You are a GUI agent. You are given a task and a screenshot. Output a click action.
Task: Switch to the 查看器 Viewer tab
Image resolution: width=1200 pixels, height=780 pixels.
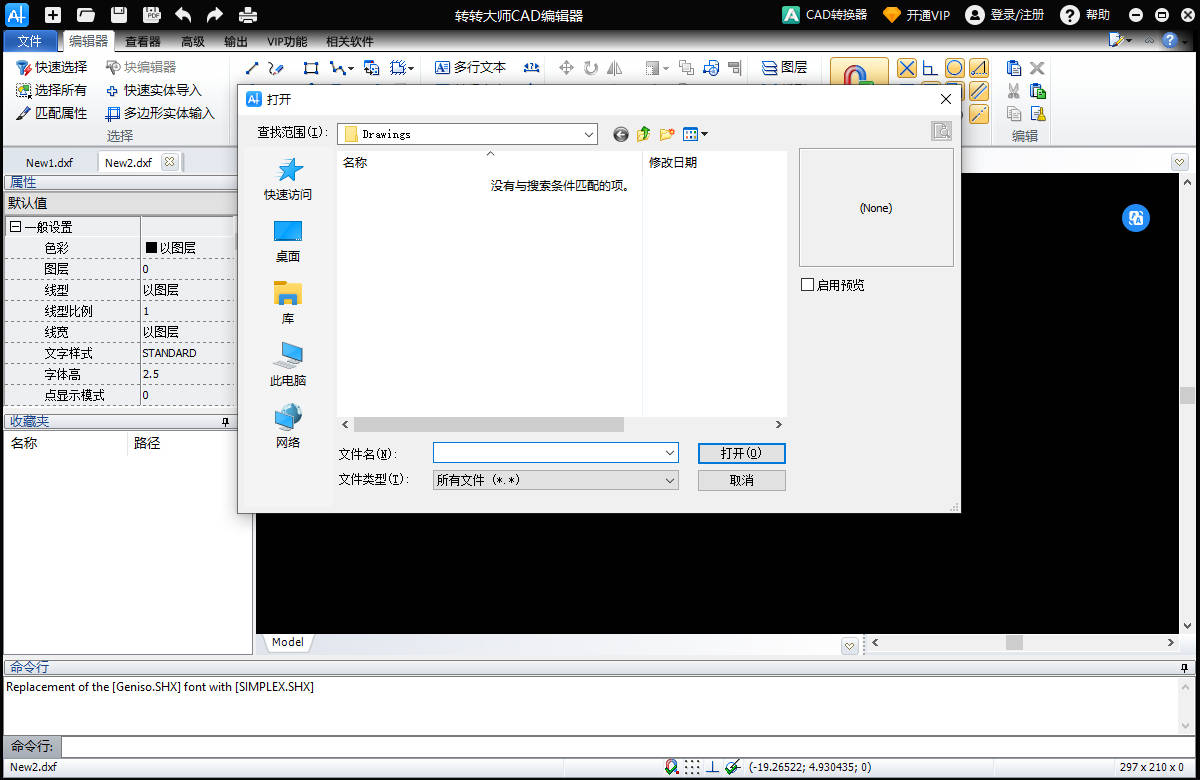pos(143,42)
